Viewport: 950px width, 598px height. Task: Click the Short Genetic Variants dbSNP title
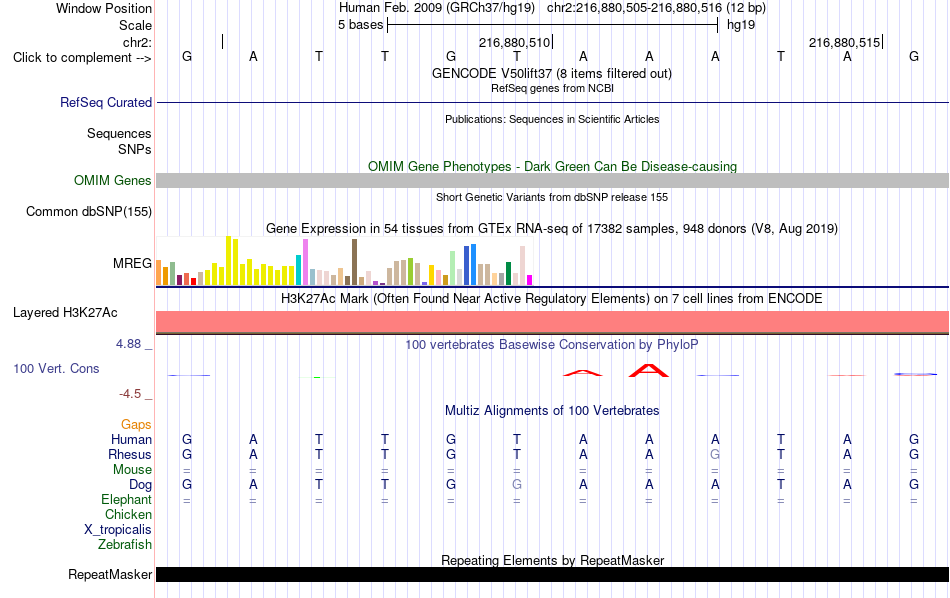552,198
